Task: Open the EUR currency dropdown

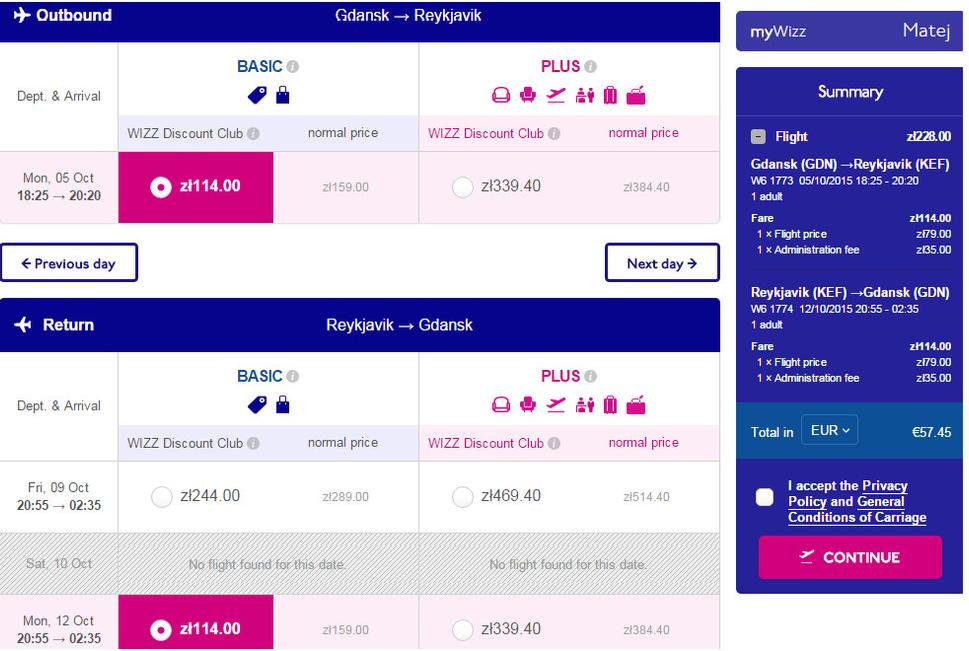Action: [829, 430]
